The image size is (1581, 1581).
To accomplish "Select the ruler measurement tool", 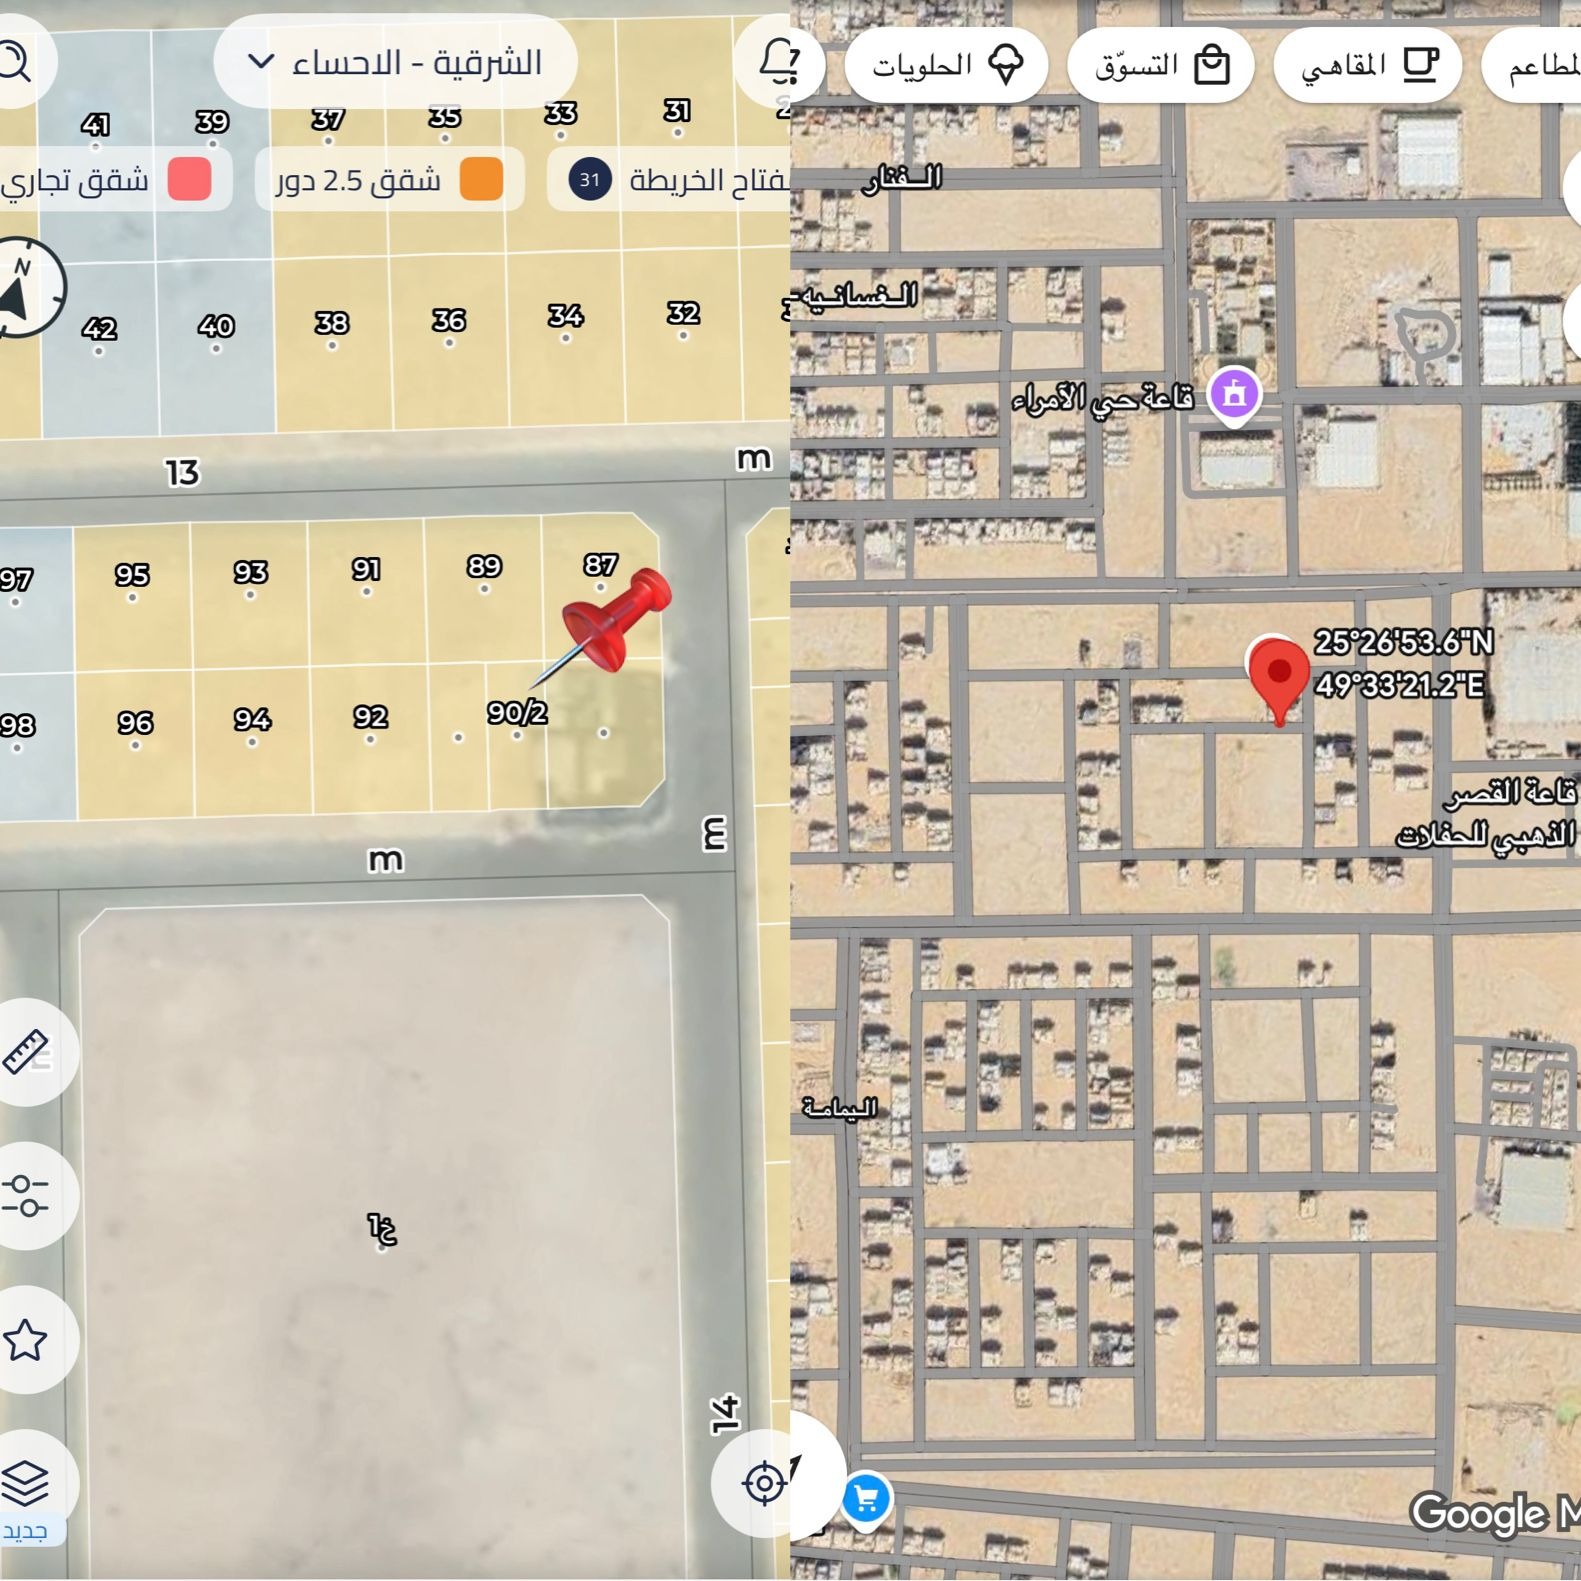I will coord(26,1051).
